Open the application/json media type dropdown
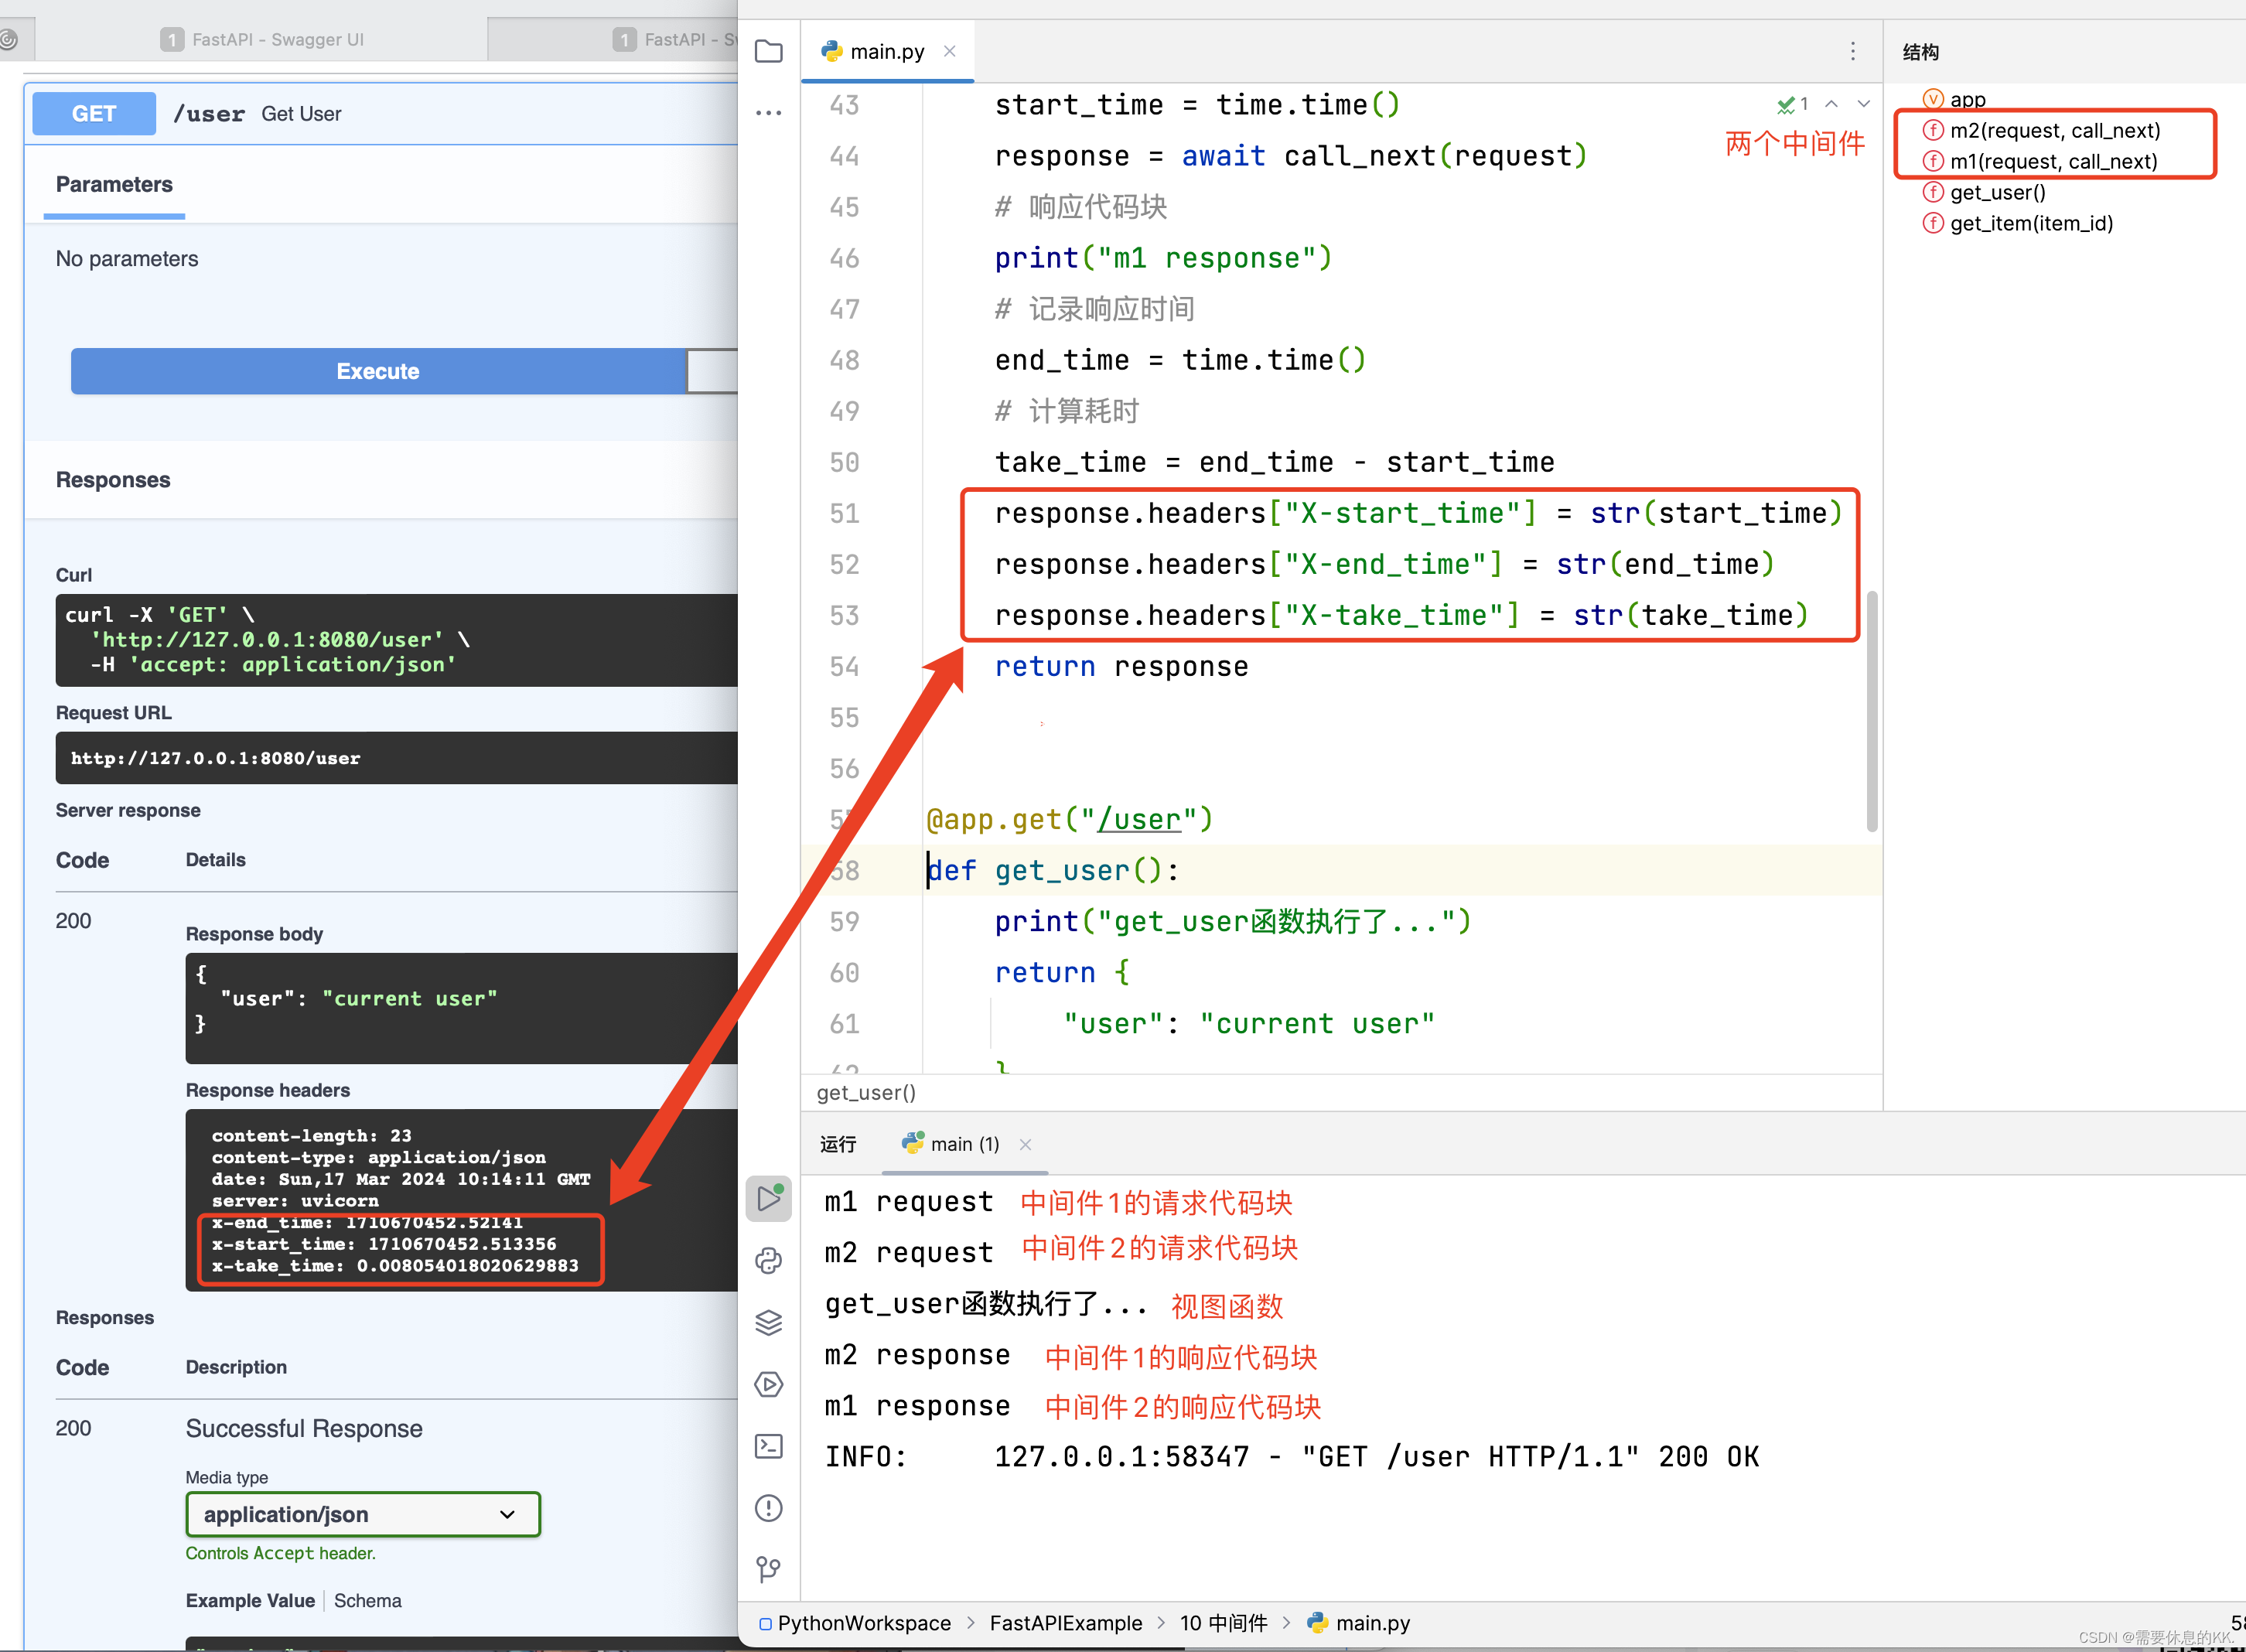The width and height of the screenshot is (2246, 1652). tap(363, 1514)
